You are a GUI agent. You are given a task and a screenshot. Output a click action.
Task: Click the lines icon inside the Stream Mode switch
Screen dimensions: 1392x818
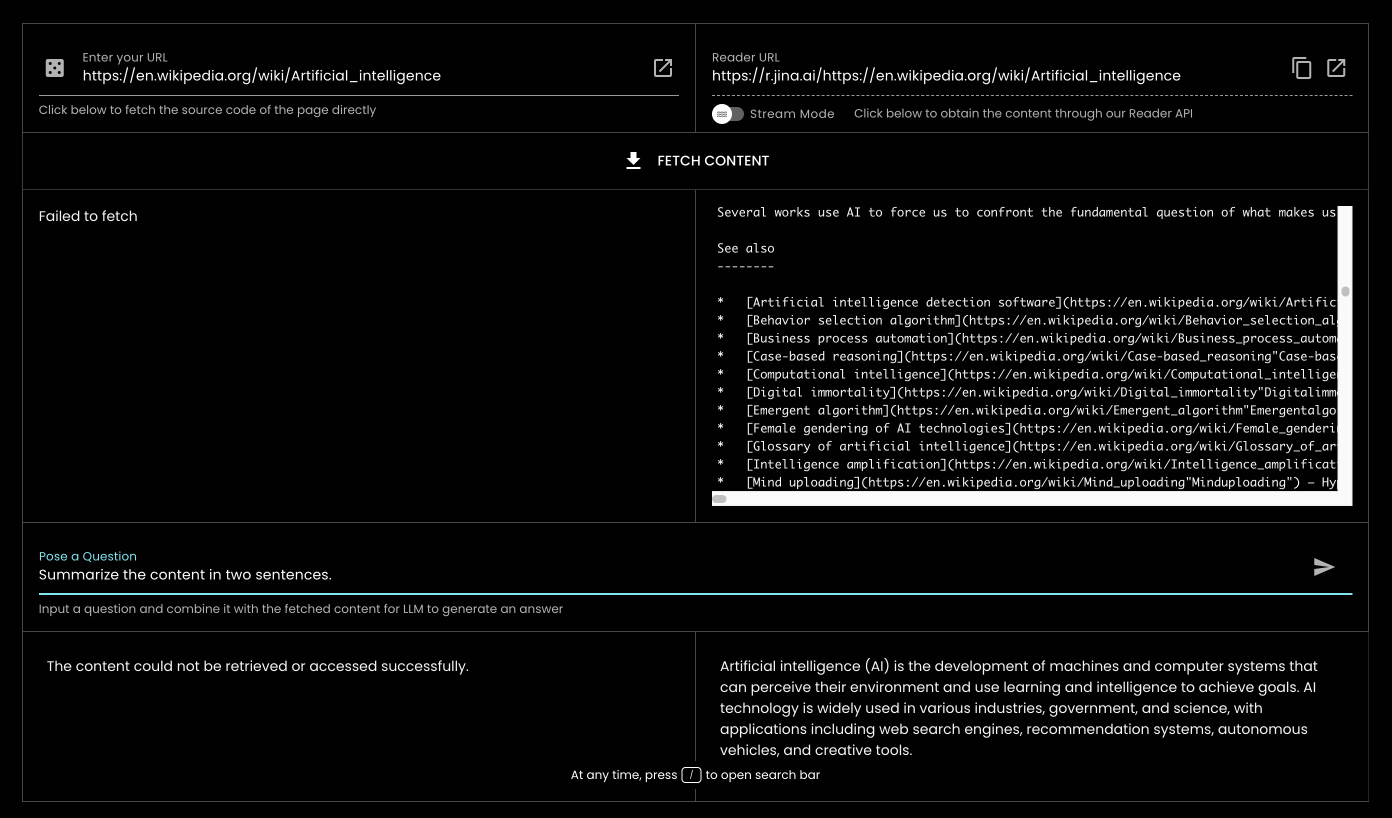click(722, 114)
